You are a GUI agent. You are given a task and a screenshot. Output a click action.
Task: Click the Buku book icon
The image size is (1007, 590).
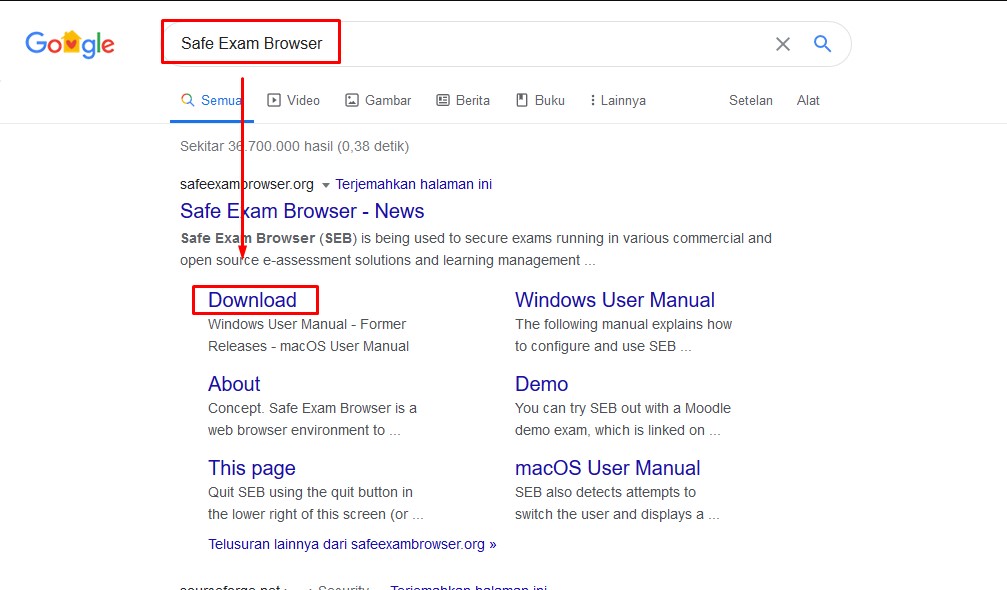tap(521, 100)
